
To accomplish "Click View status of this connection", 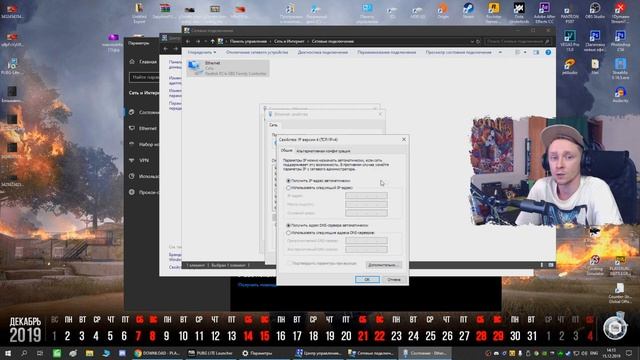I will [458, 52].
